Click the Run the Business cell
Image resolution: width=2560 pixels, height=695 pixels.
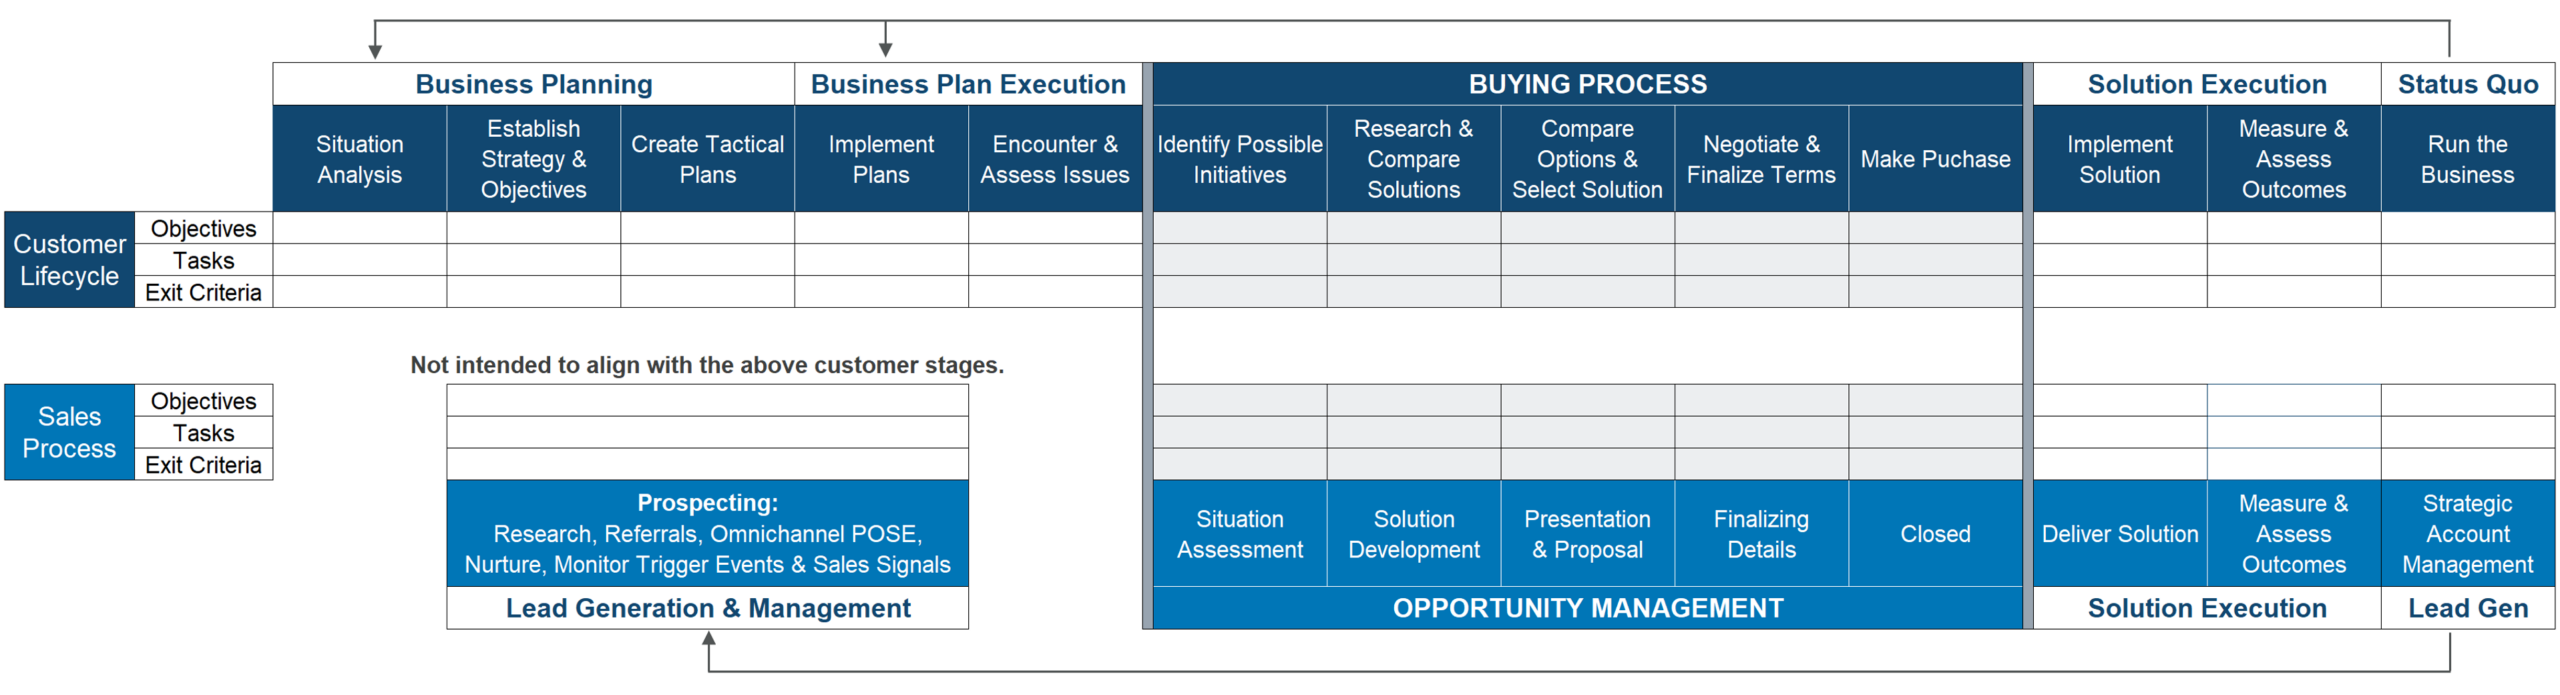2466,159
